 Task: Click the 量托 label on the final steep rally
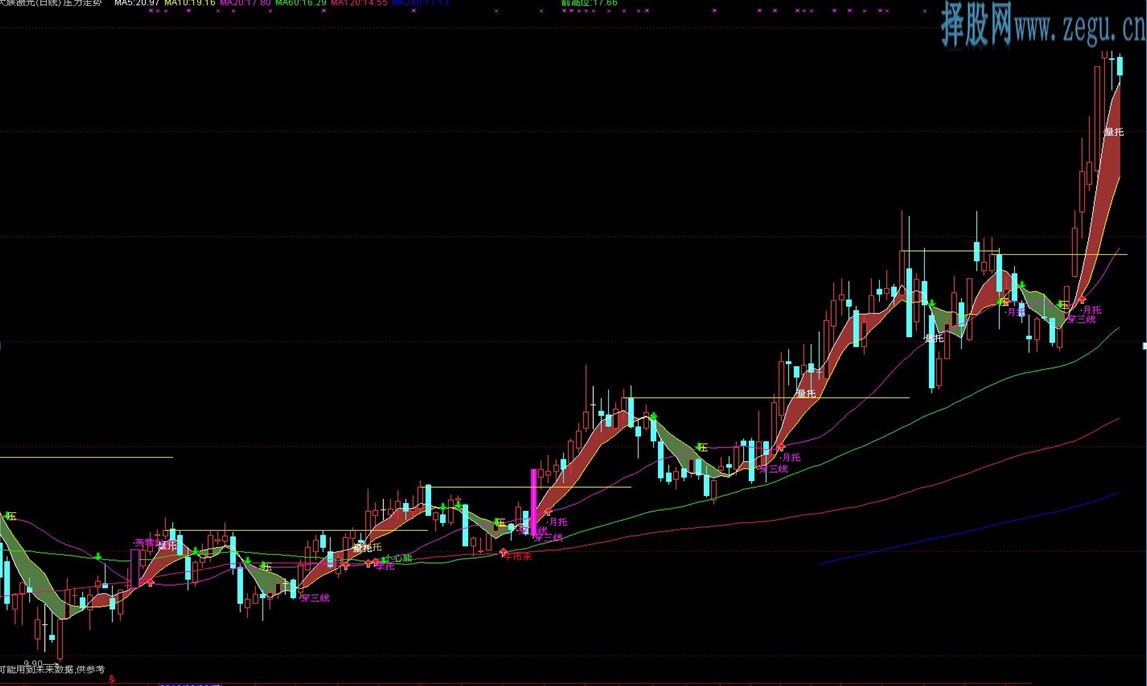(1113, 132)
